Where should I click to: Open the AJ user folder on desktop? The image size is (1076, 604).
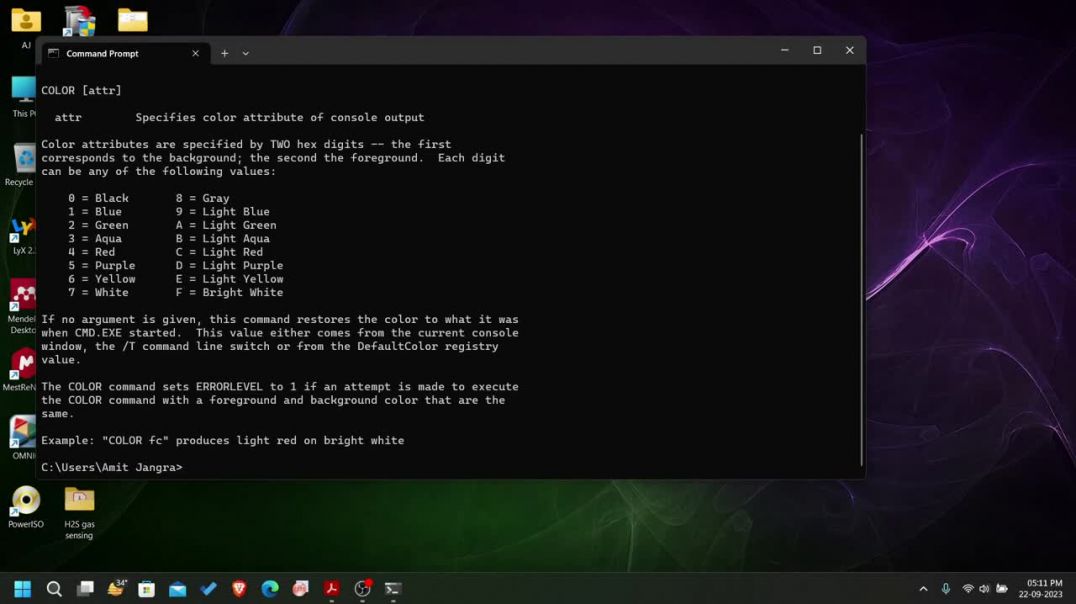[26, 27]
